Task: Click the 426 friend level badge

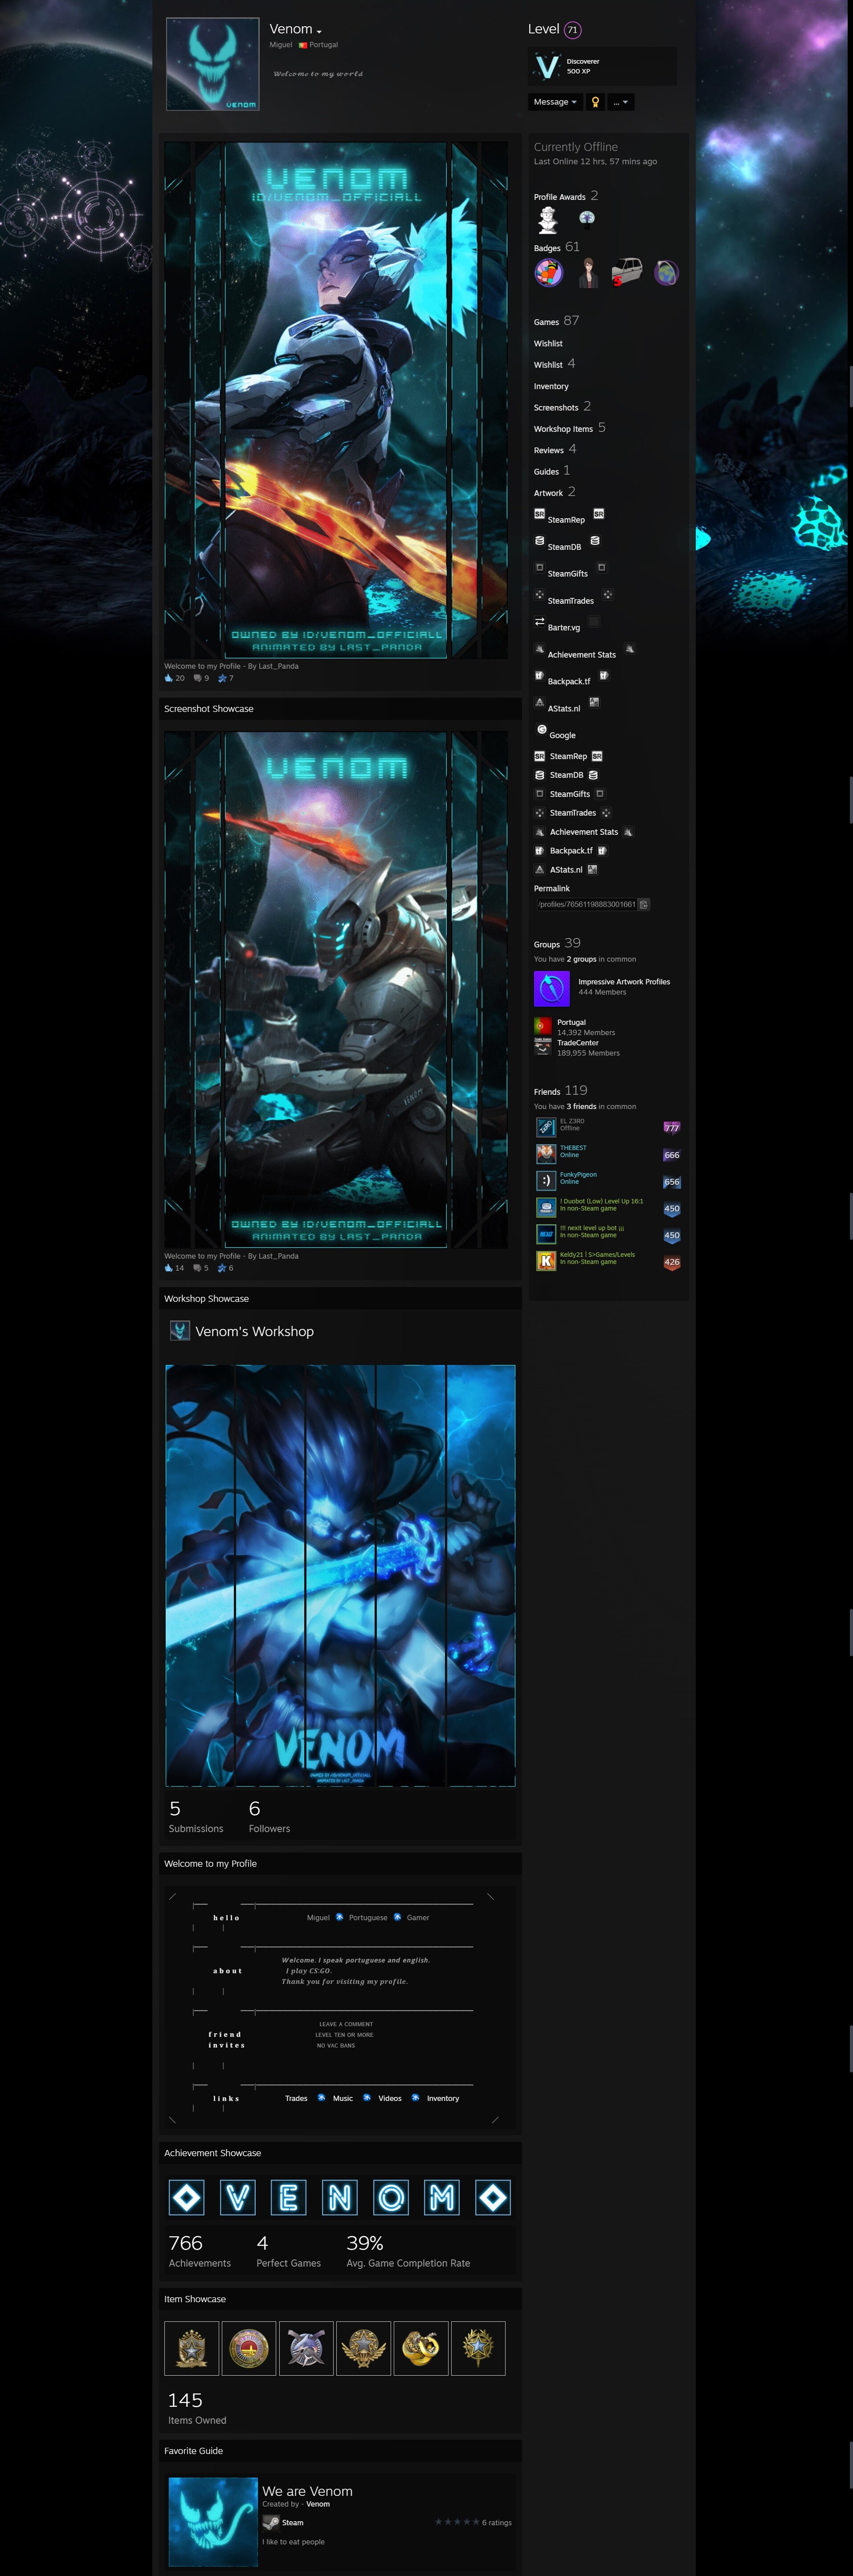Action: [672, 1262]
